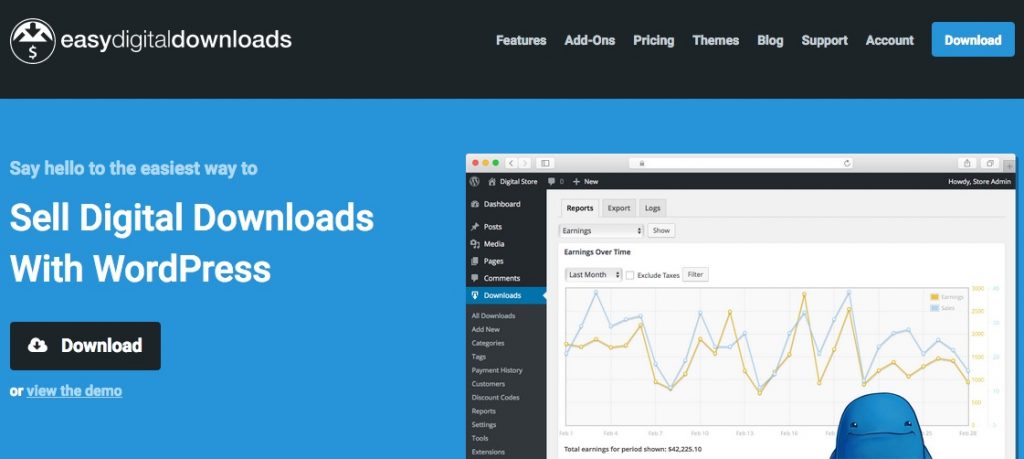Click the Downloads icon in the sidebar
The width and height of the screenshot is (1024, 459).
click(x=475, y=295)
